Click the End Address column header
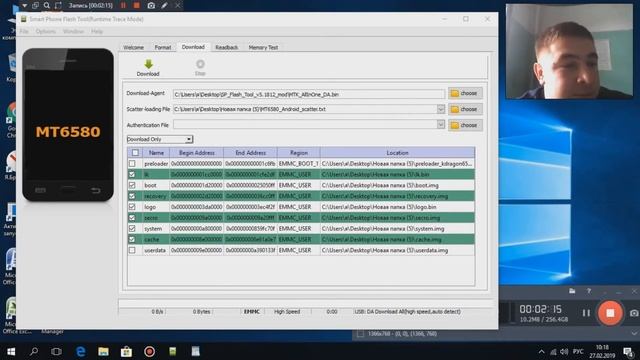The height and width of the screenshot is (360, 640). click(250, 153)
